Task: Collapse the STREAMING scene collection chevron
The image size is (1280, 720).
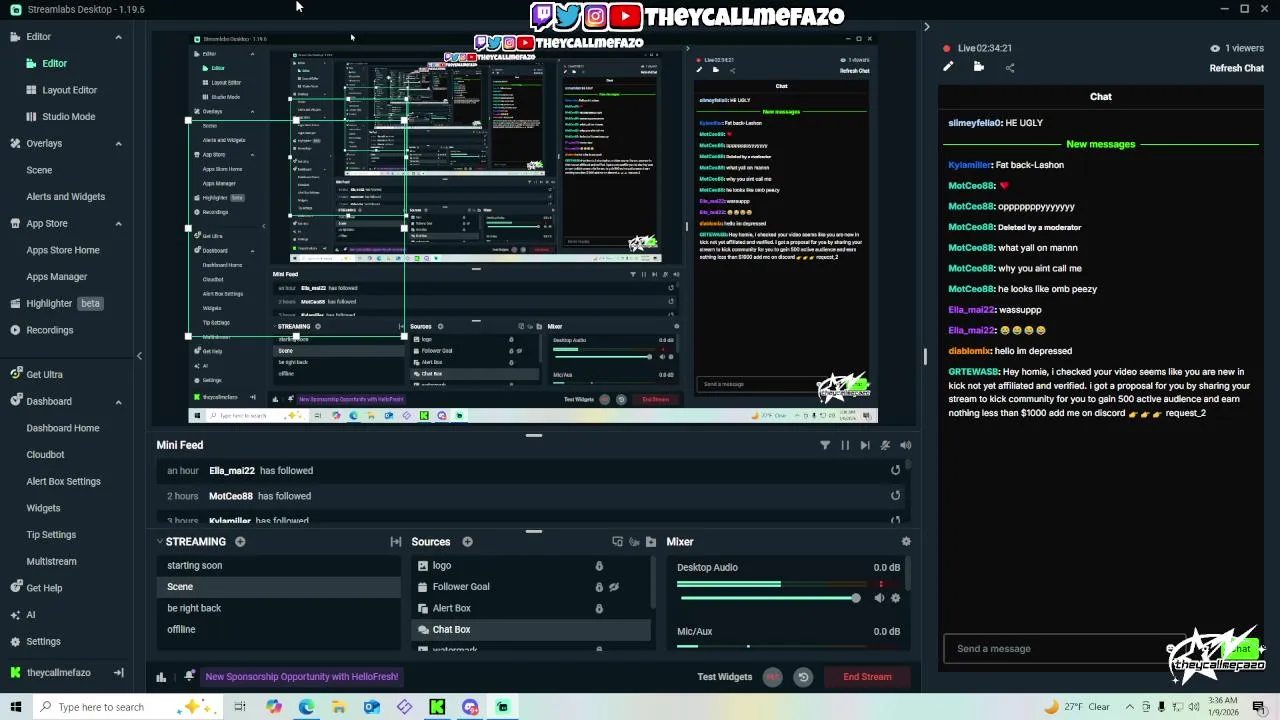Action: (159, 542)
